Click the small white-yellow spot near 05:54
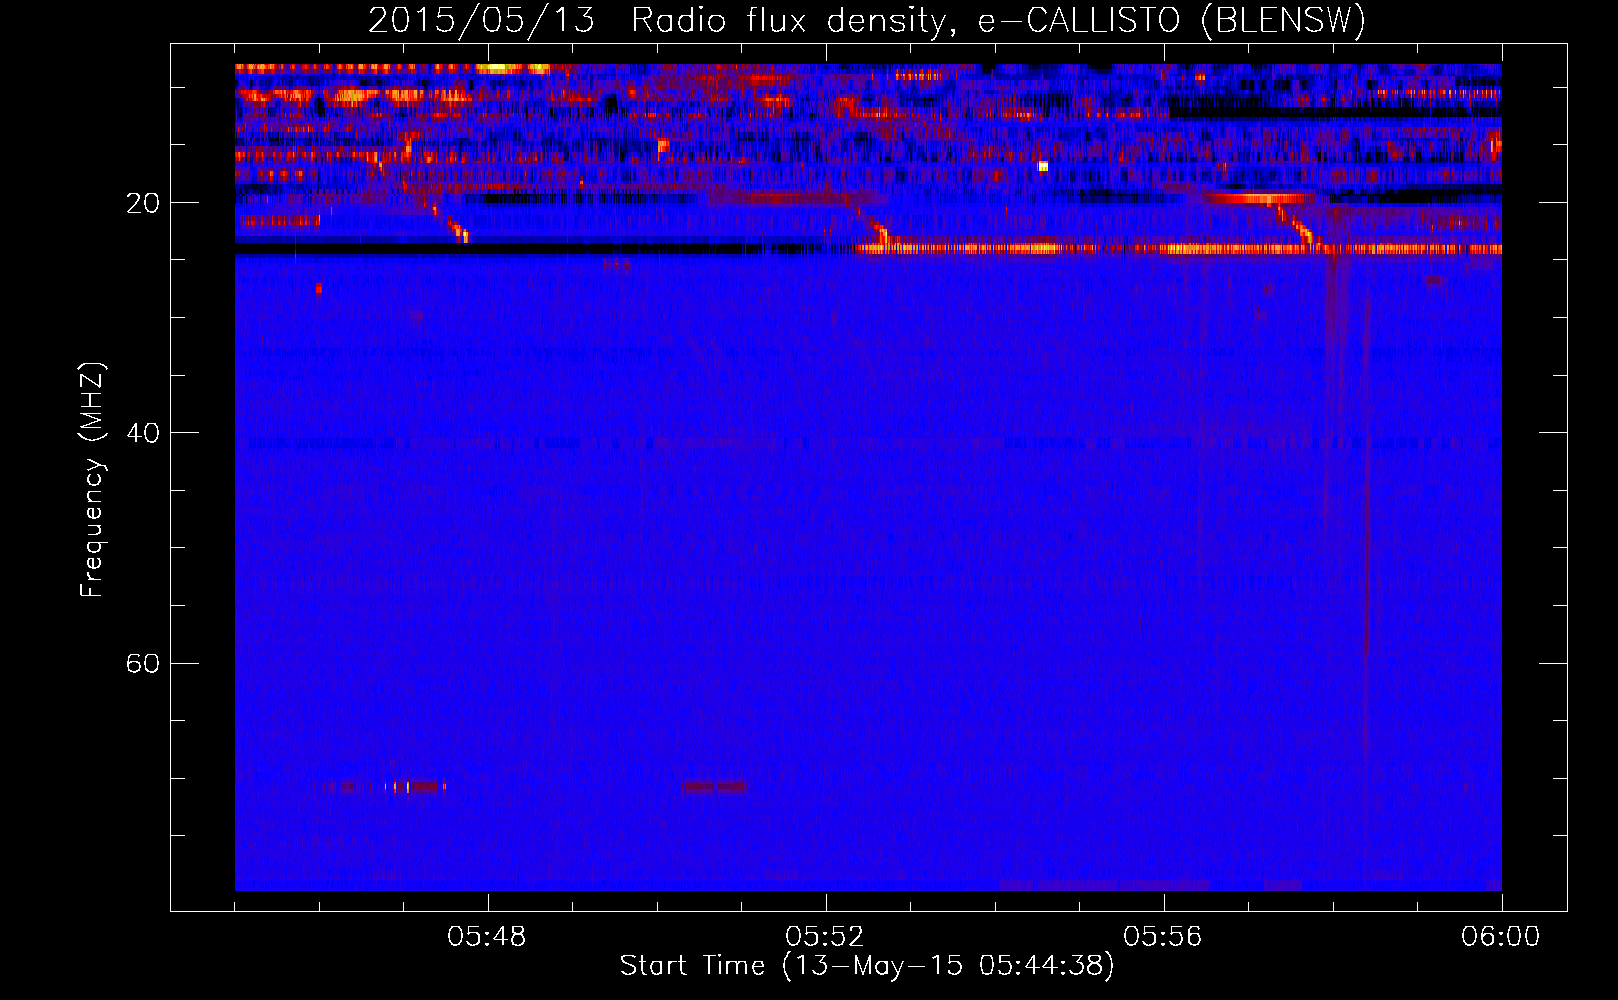1618x1000 pixels. [1043, 167]
